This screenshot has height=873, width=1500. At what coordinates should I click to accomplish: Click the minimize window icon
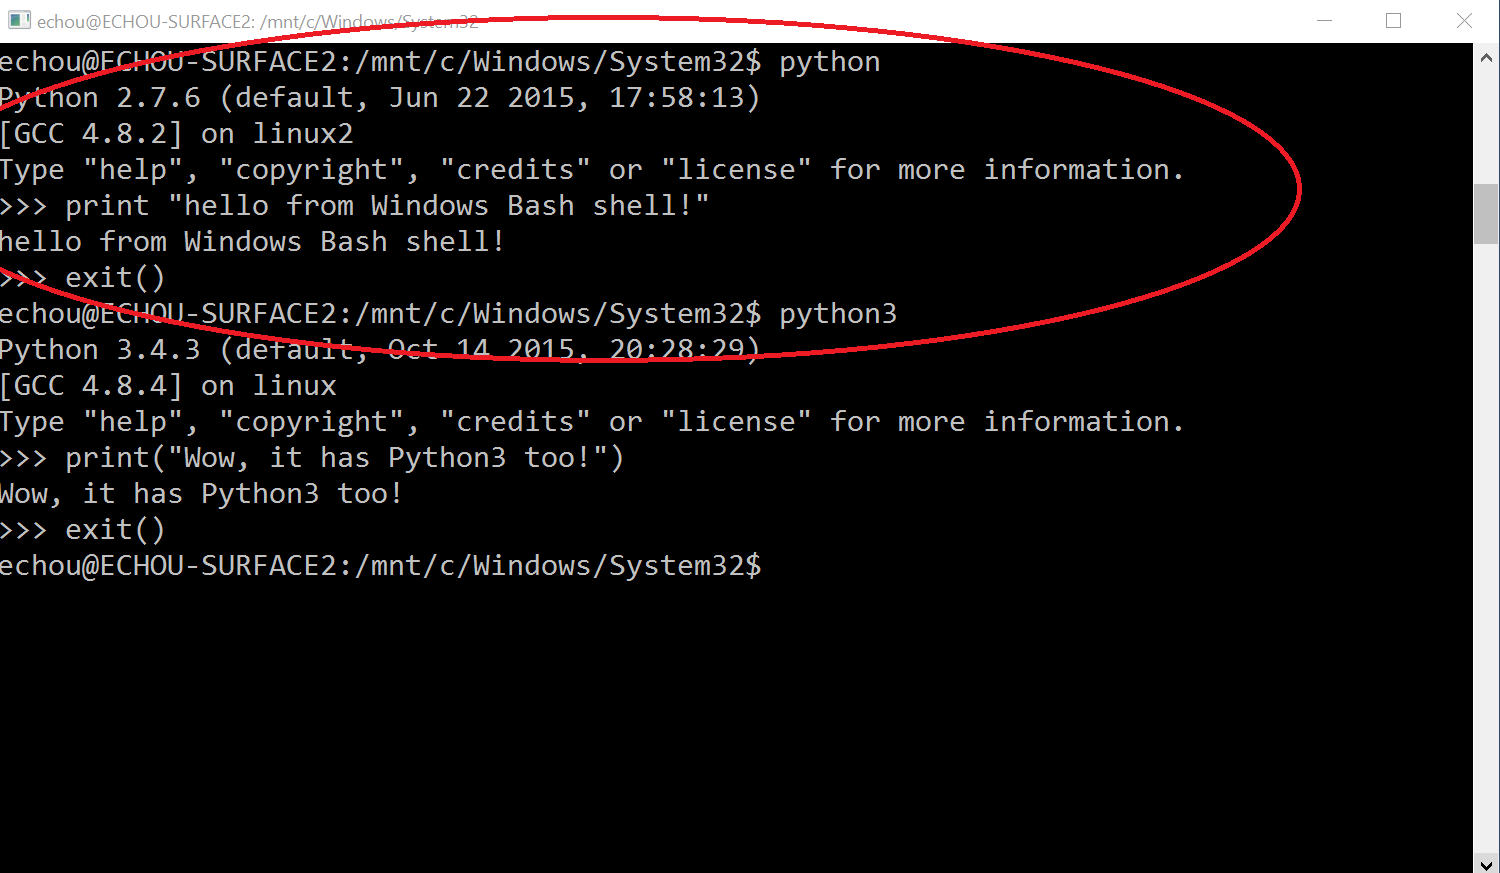[1324, 20]
